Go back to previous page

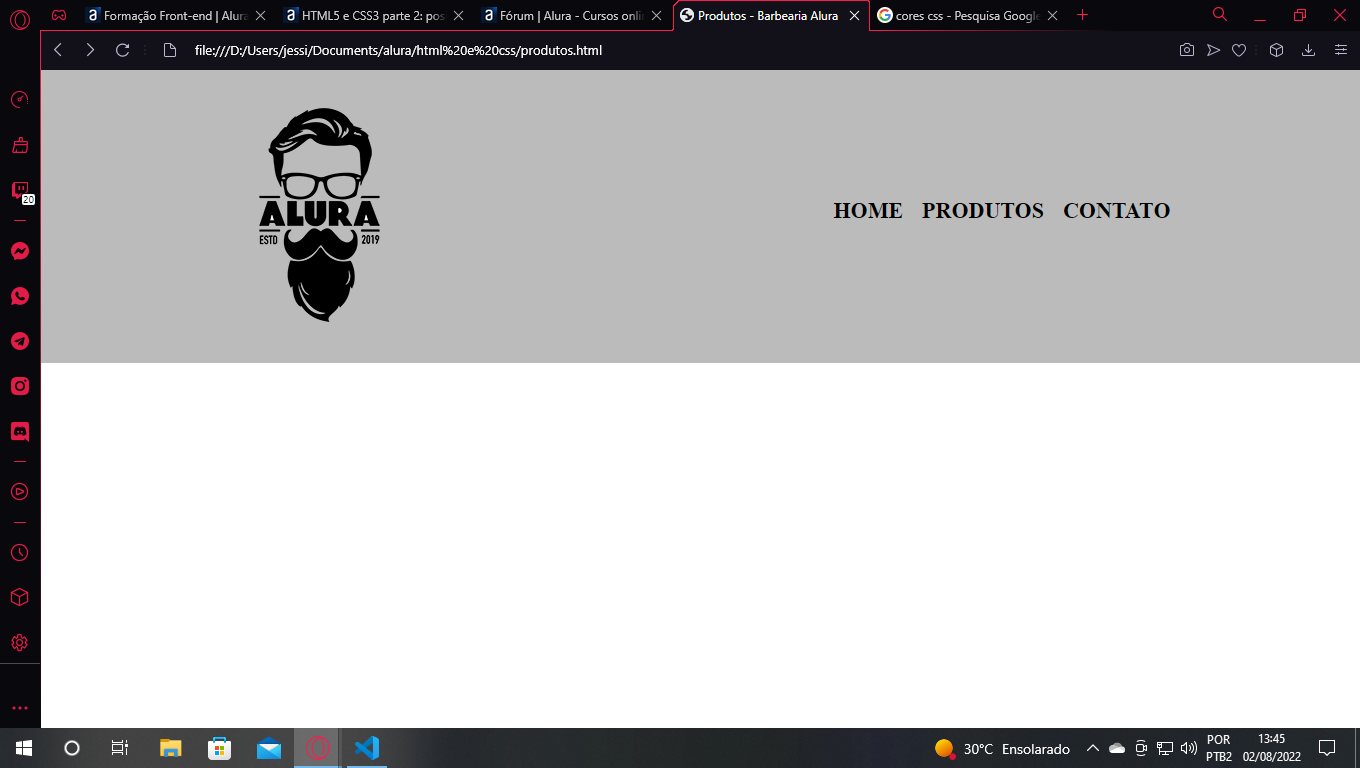(x=58, y=50)
